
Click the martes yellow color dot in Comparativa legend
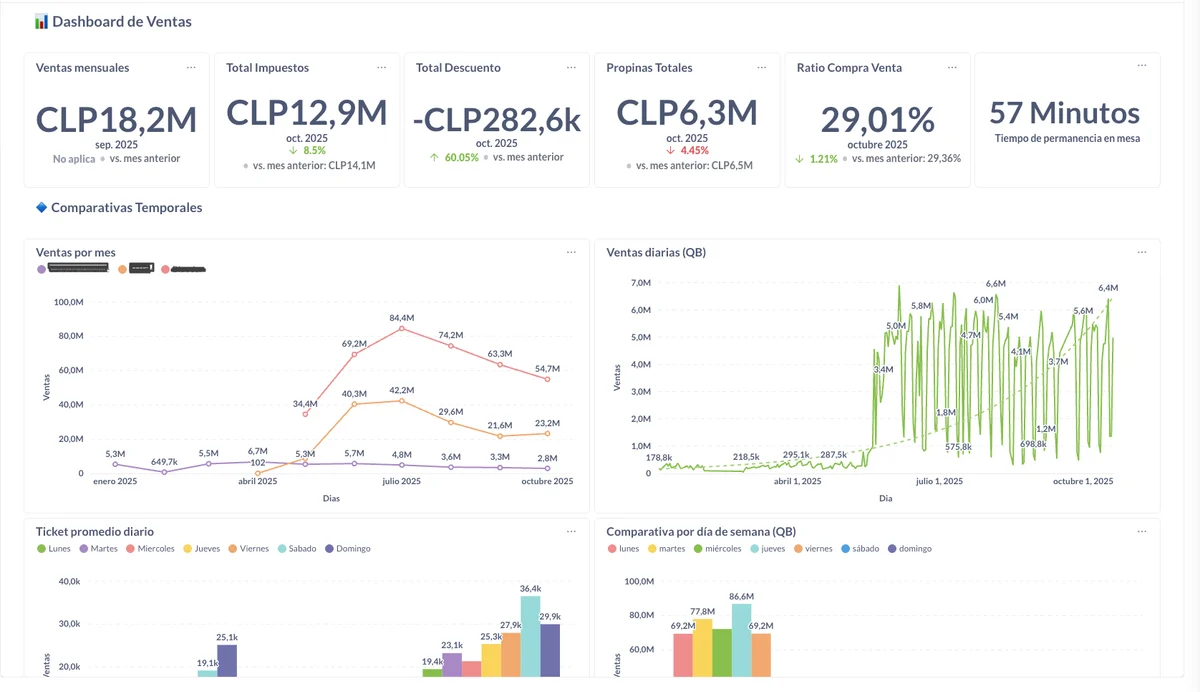[653, 549]
